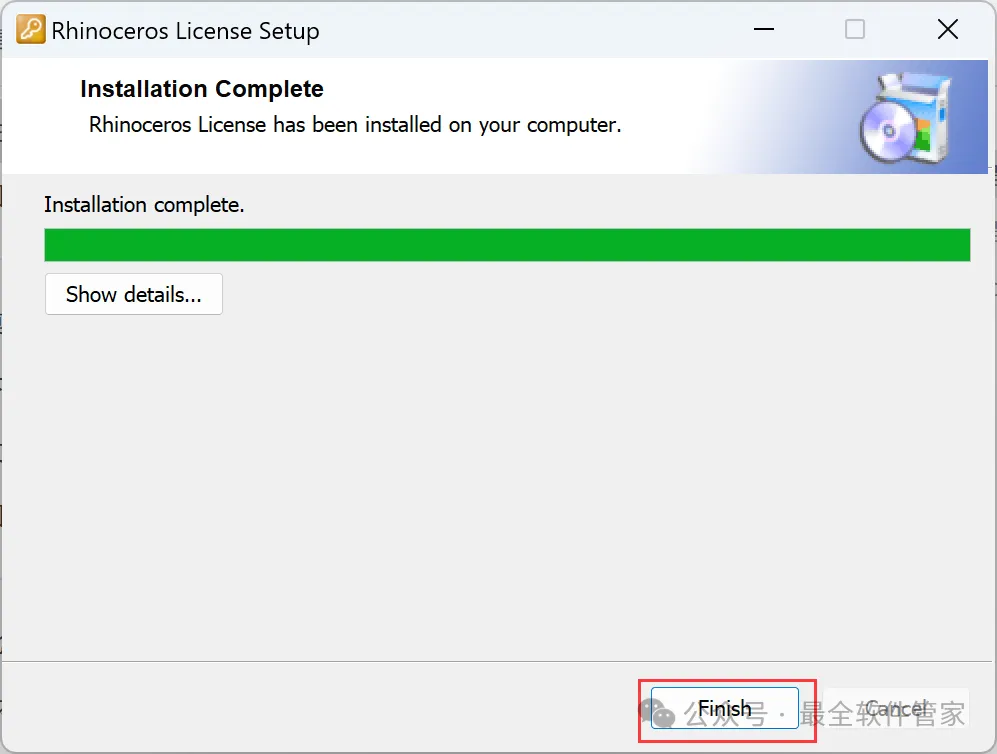Click the WeChat logo watermark
This screenshot has width=997, height=754.
[x=657, y=713]
